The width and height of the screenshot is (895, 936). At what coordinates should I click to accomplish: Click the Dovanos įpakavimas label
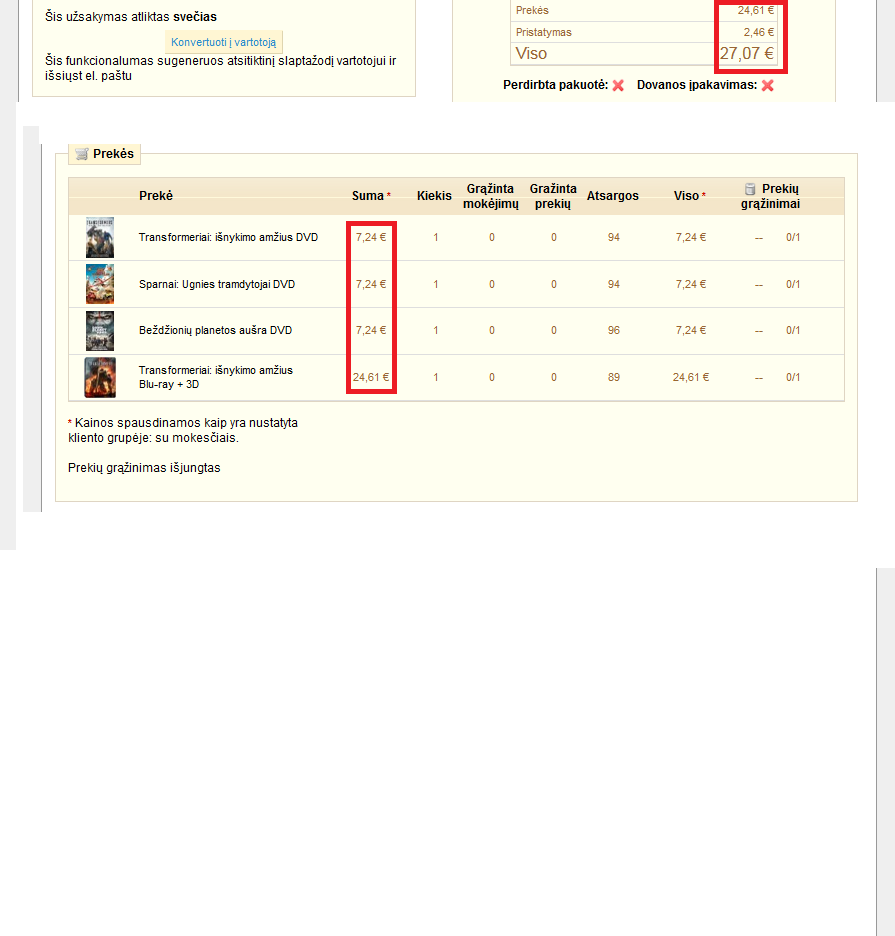tap(697, 85)
